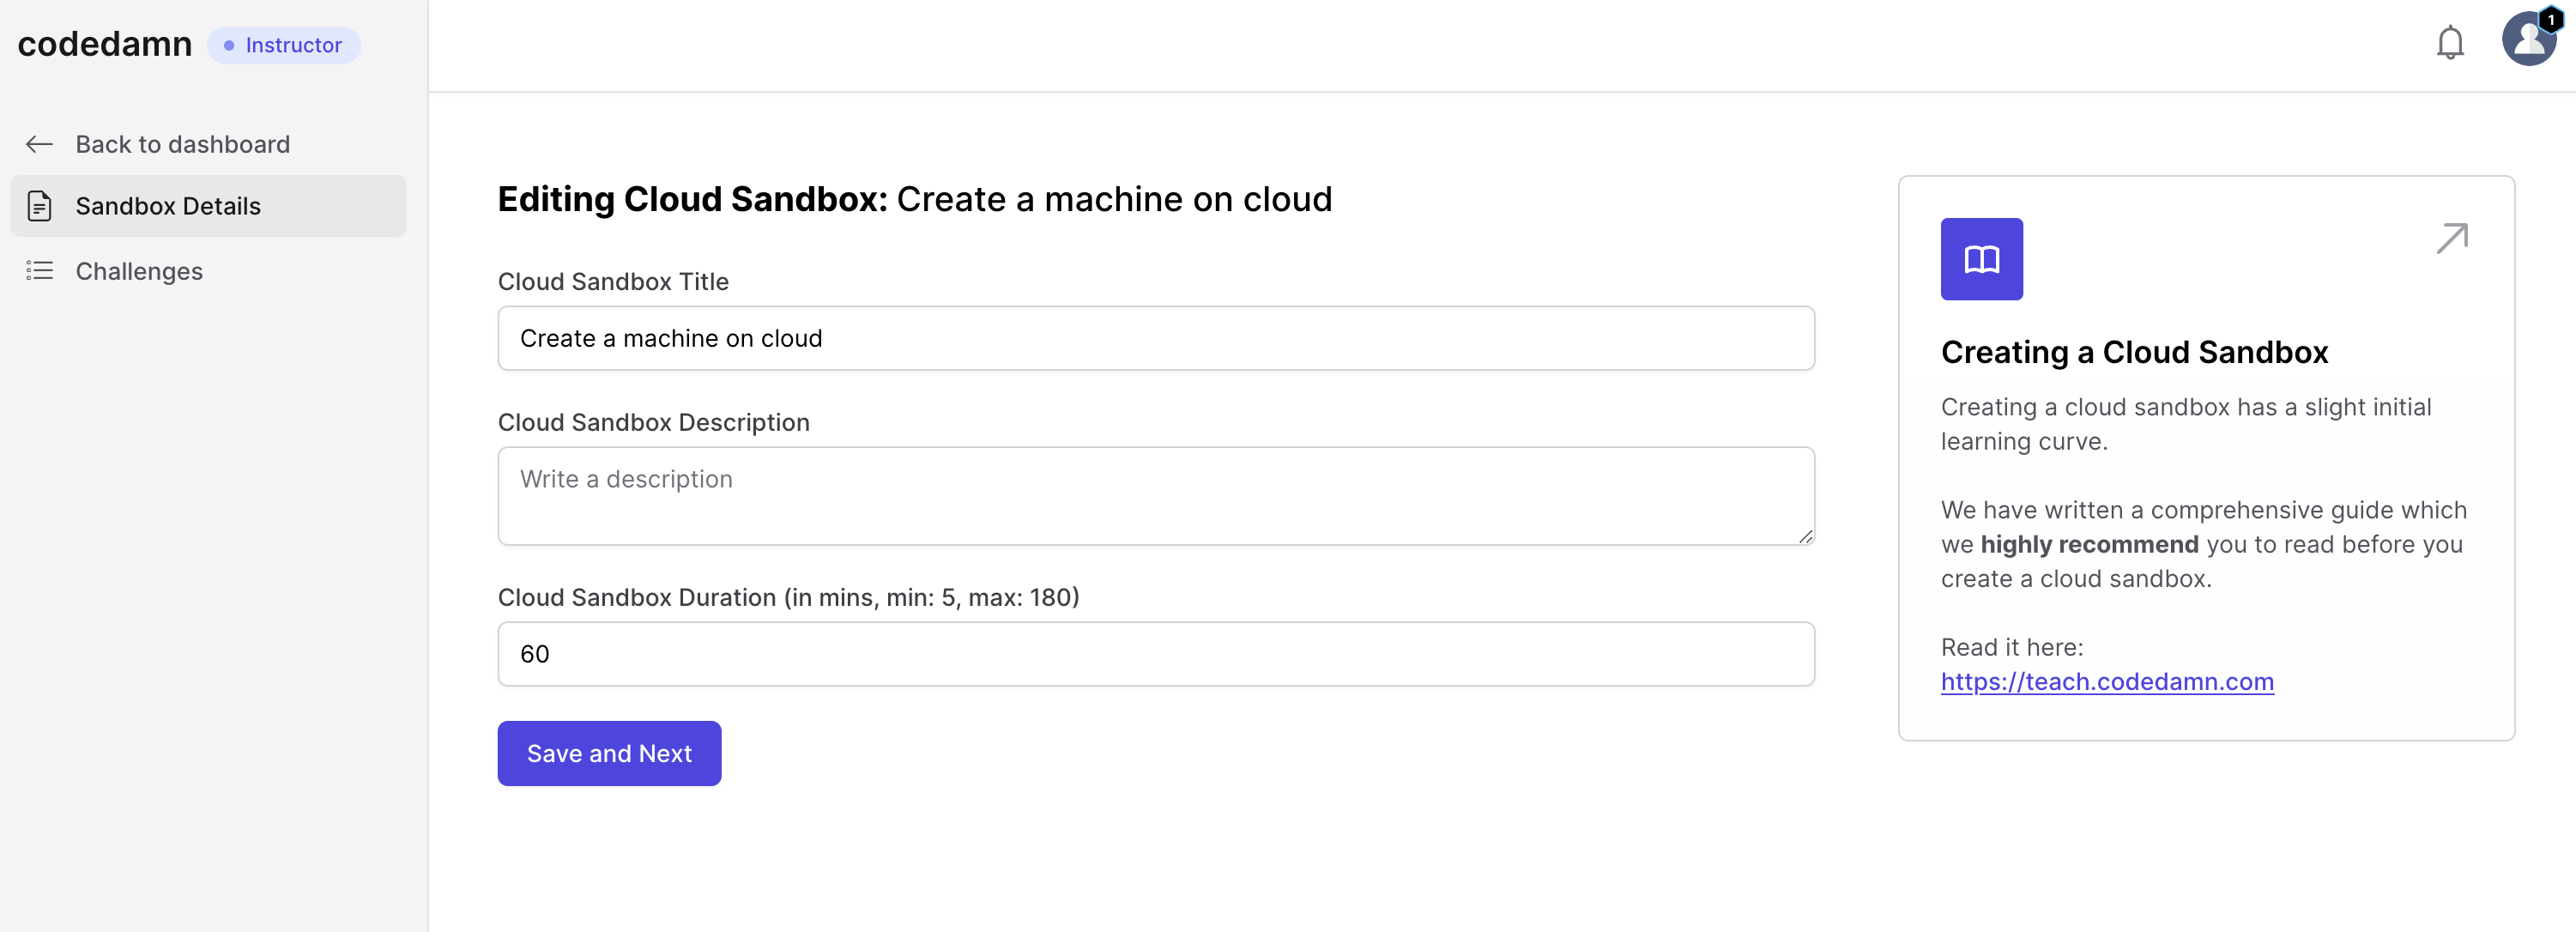Image resolution: width=2576 pixels, height=932 pixels.
Task: Go back to dashboard
Action: pos(182,145)
